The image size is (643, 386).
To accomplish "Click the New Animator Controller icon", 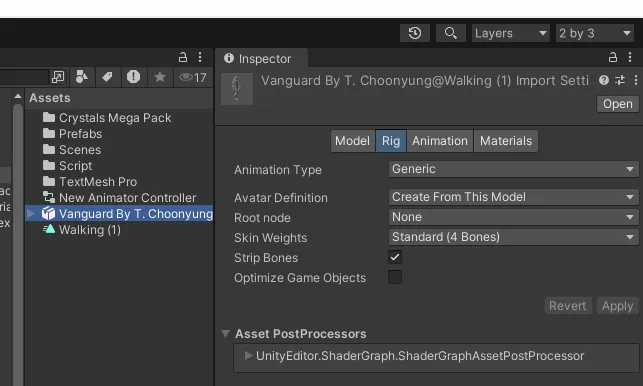I will (49, 197).
